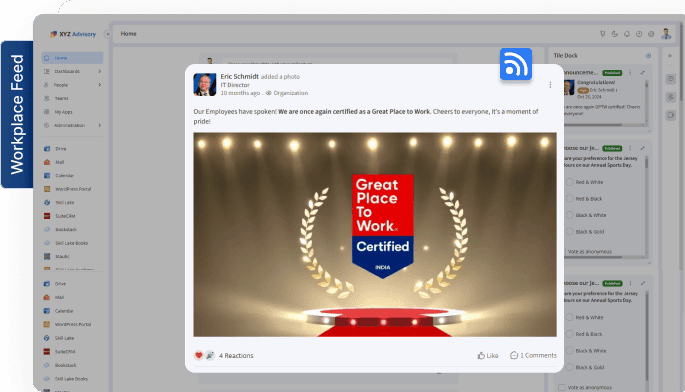This screenshot has height=392, width=685.
Task: Select Black & Gold in the first poll tile
Action: (570, 232)
